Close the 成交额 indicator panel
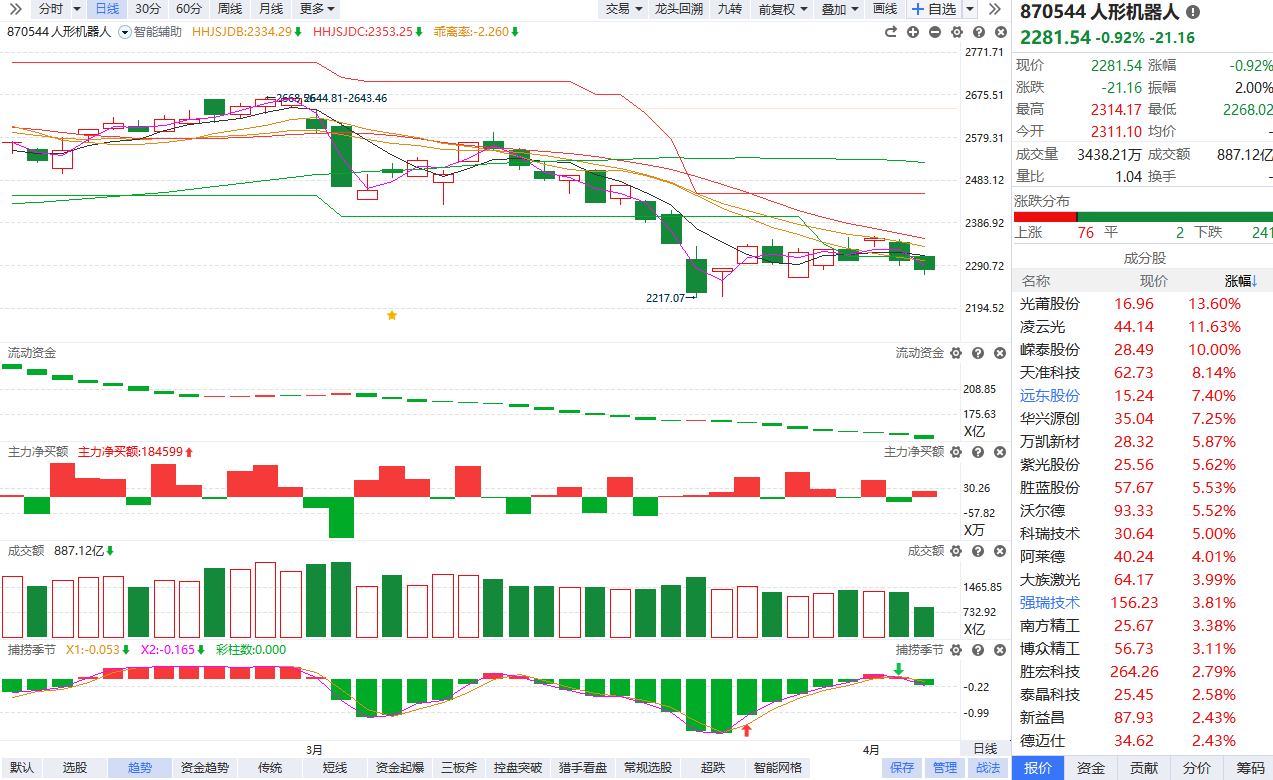Image resolution: width=1273 pixels, height=780 pixels. [999, 551]
